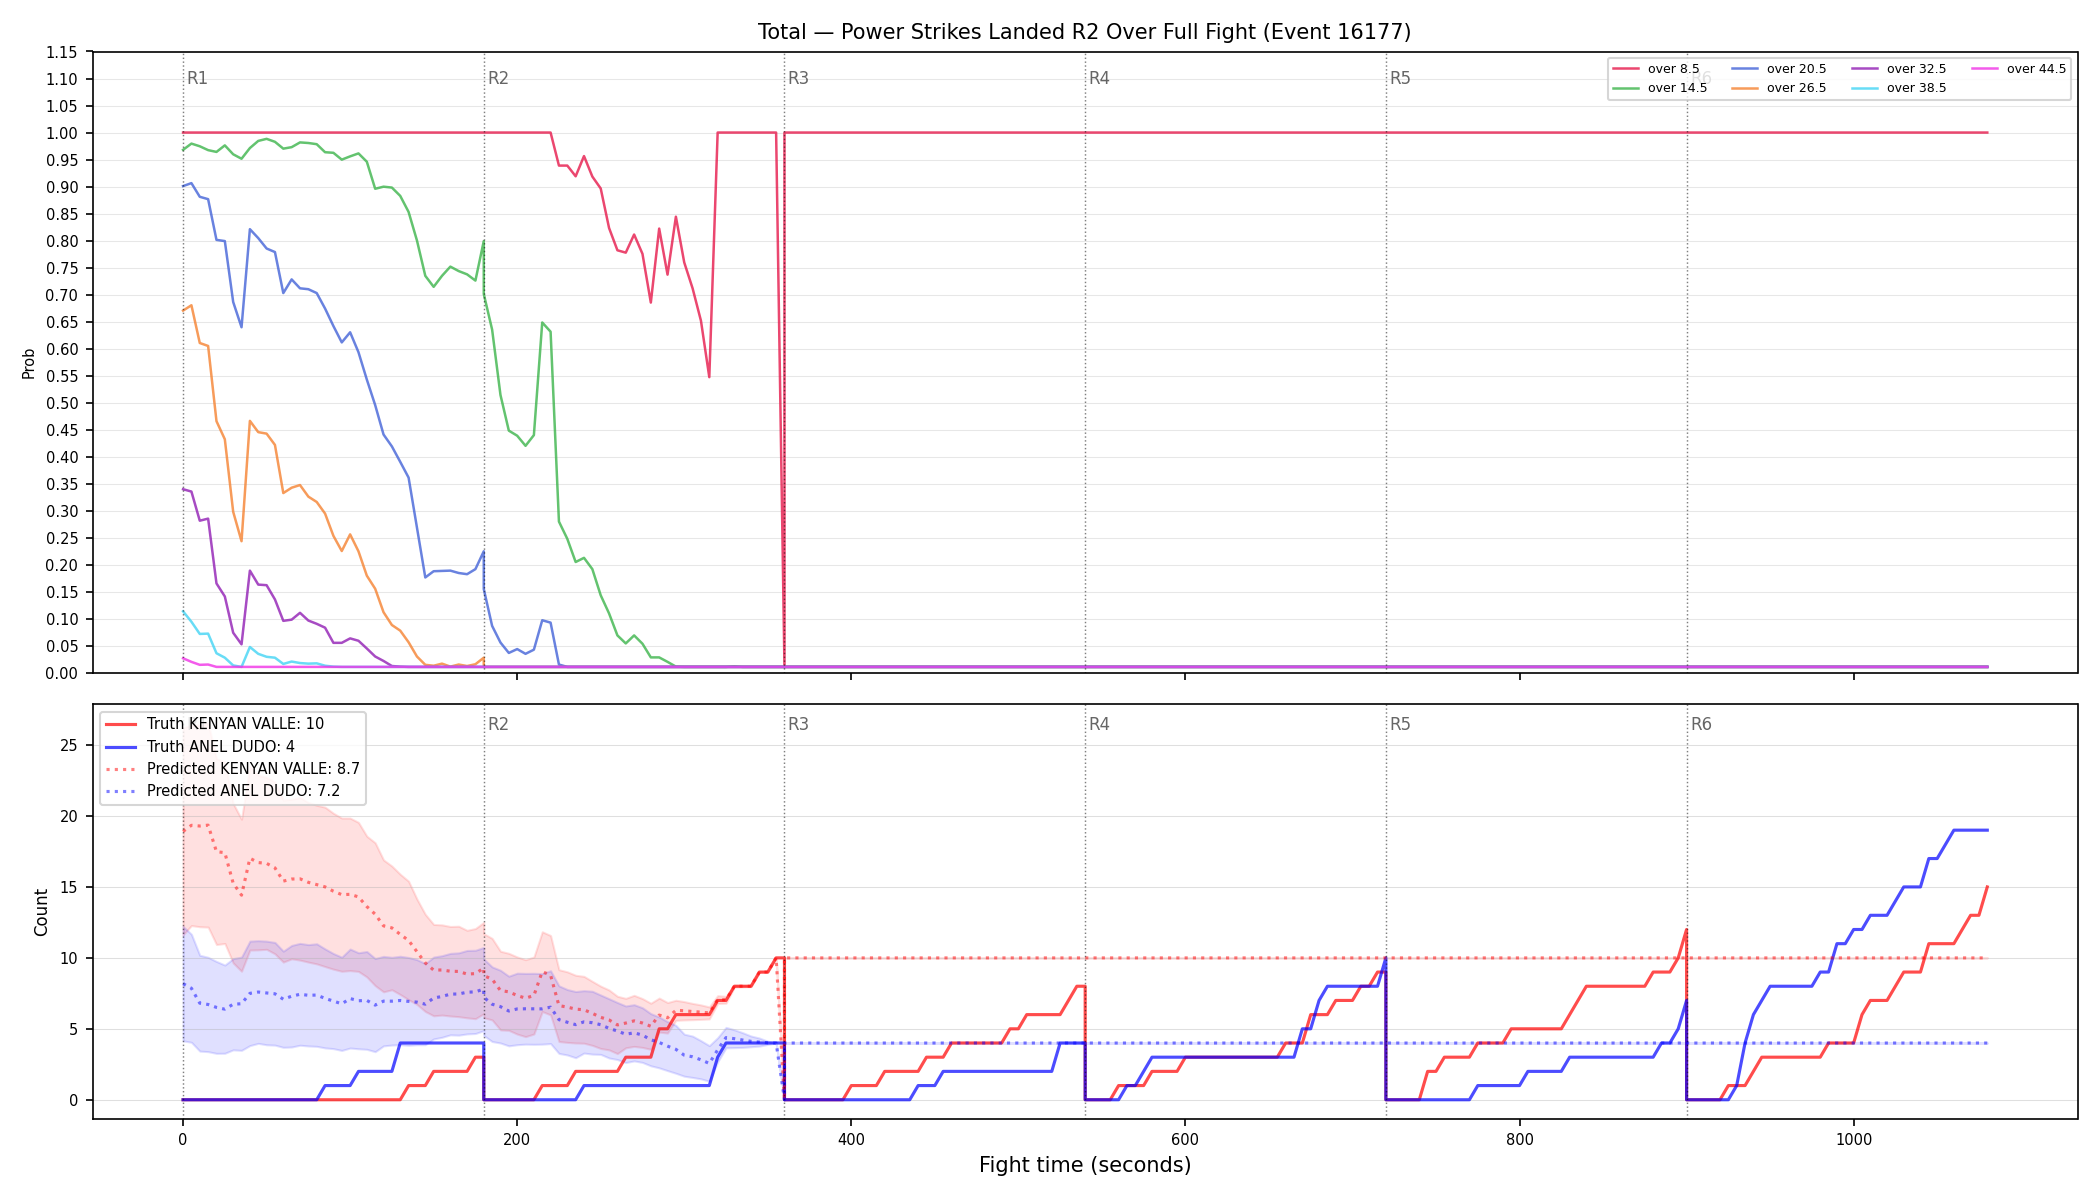Click the 'over 20.5' legend entry

click(1779, 69)
